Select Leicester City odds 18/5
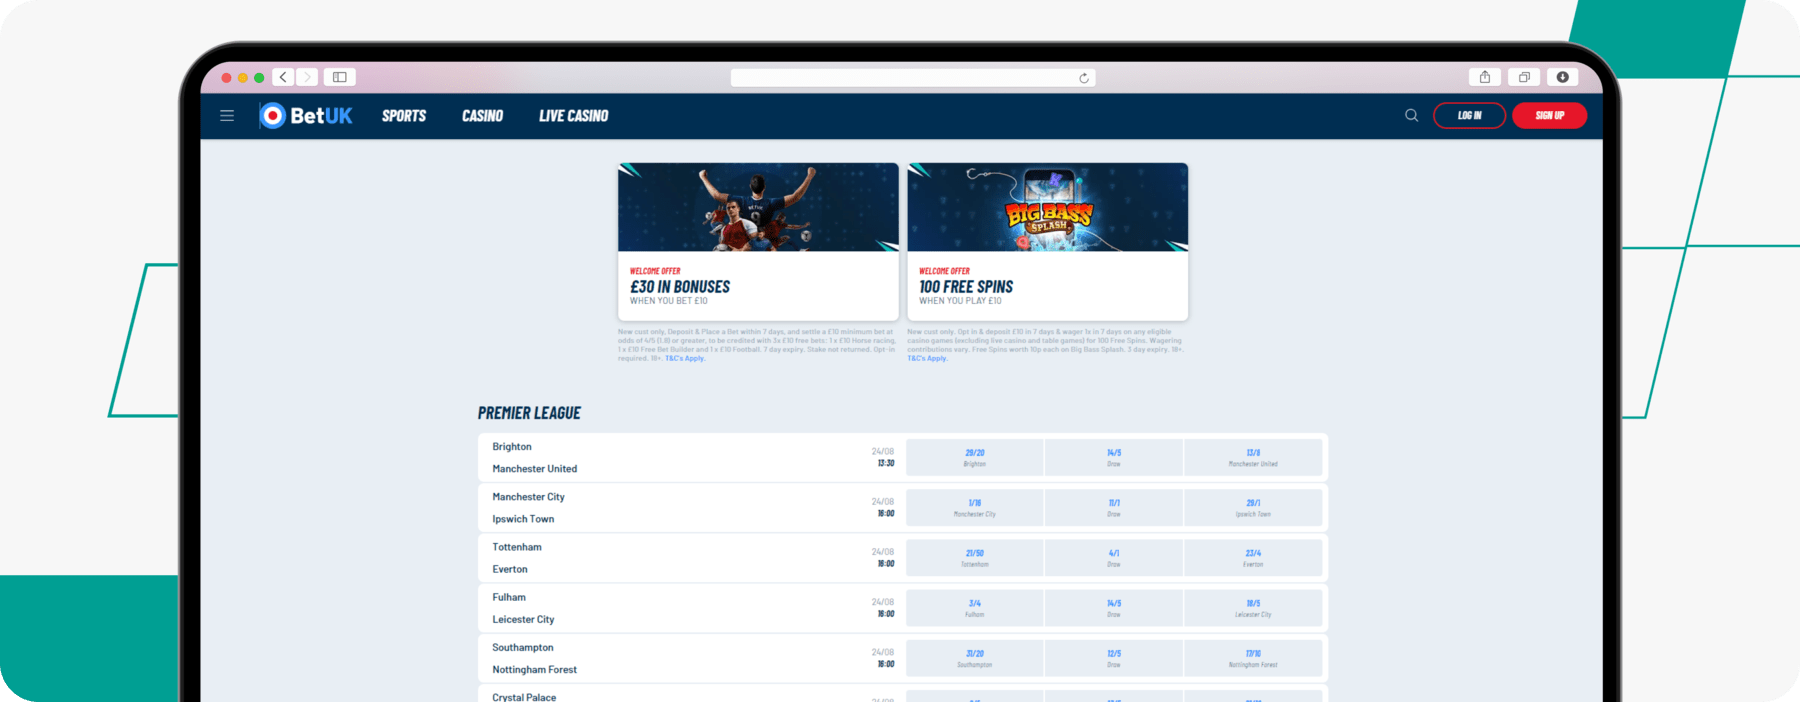This screenshot has height=702, width=1800. click(1253, 608)
